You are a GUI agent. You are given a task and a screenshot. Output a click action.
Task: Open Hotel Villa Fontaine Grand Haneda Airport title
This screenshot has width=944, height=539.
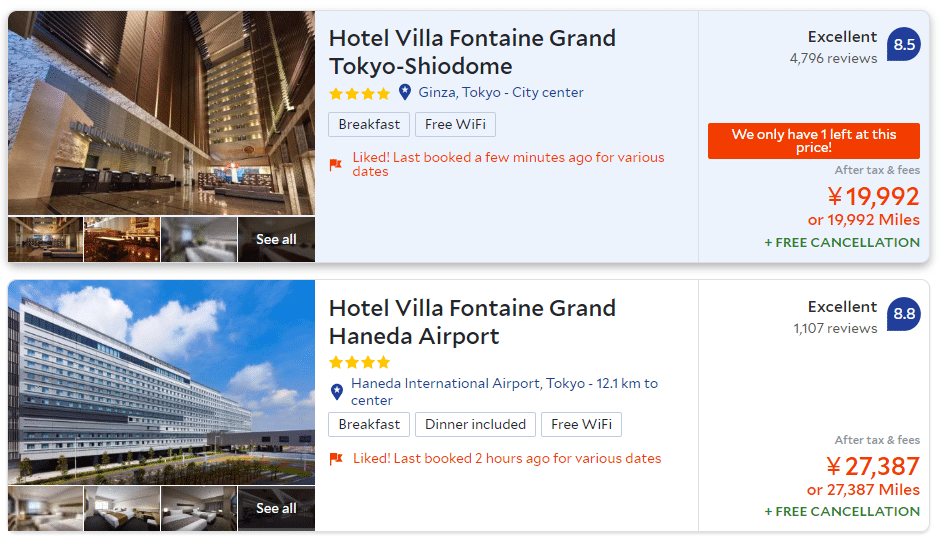tap(472, 321)
